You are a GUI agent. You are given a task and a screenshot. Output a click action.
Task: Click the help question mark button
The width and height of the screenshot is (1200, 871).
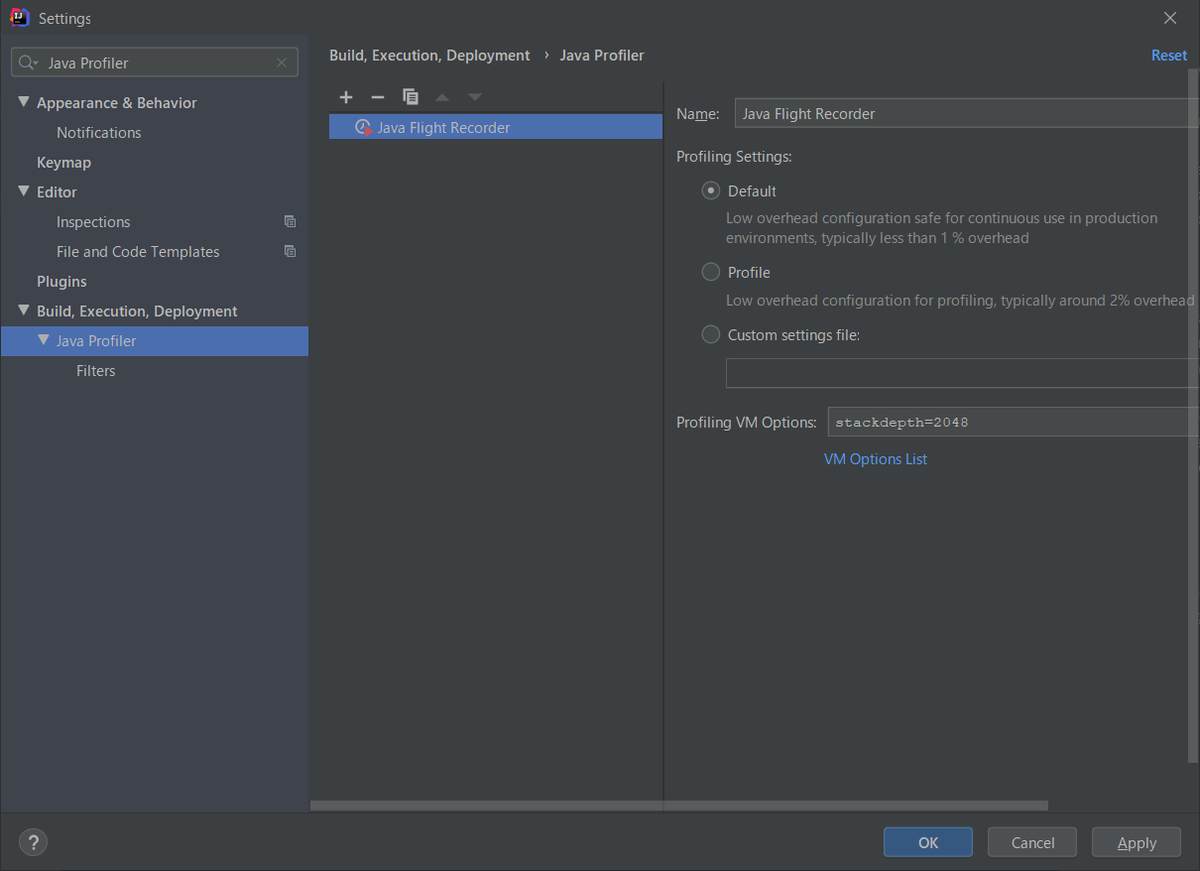coord(33,842)
